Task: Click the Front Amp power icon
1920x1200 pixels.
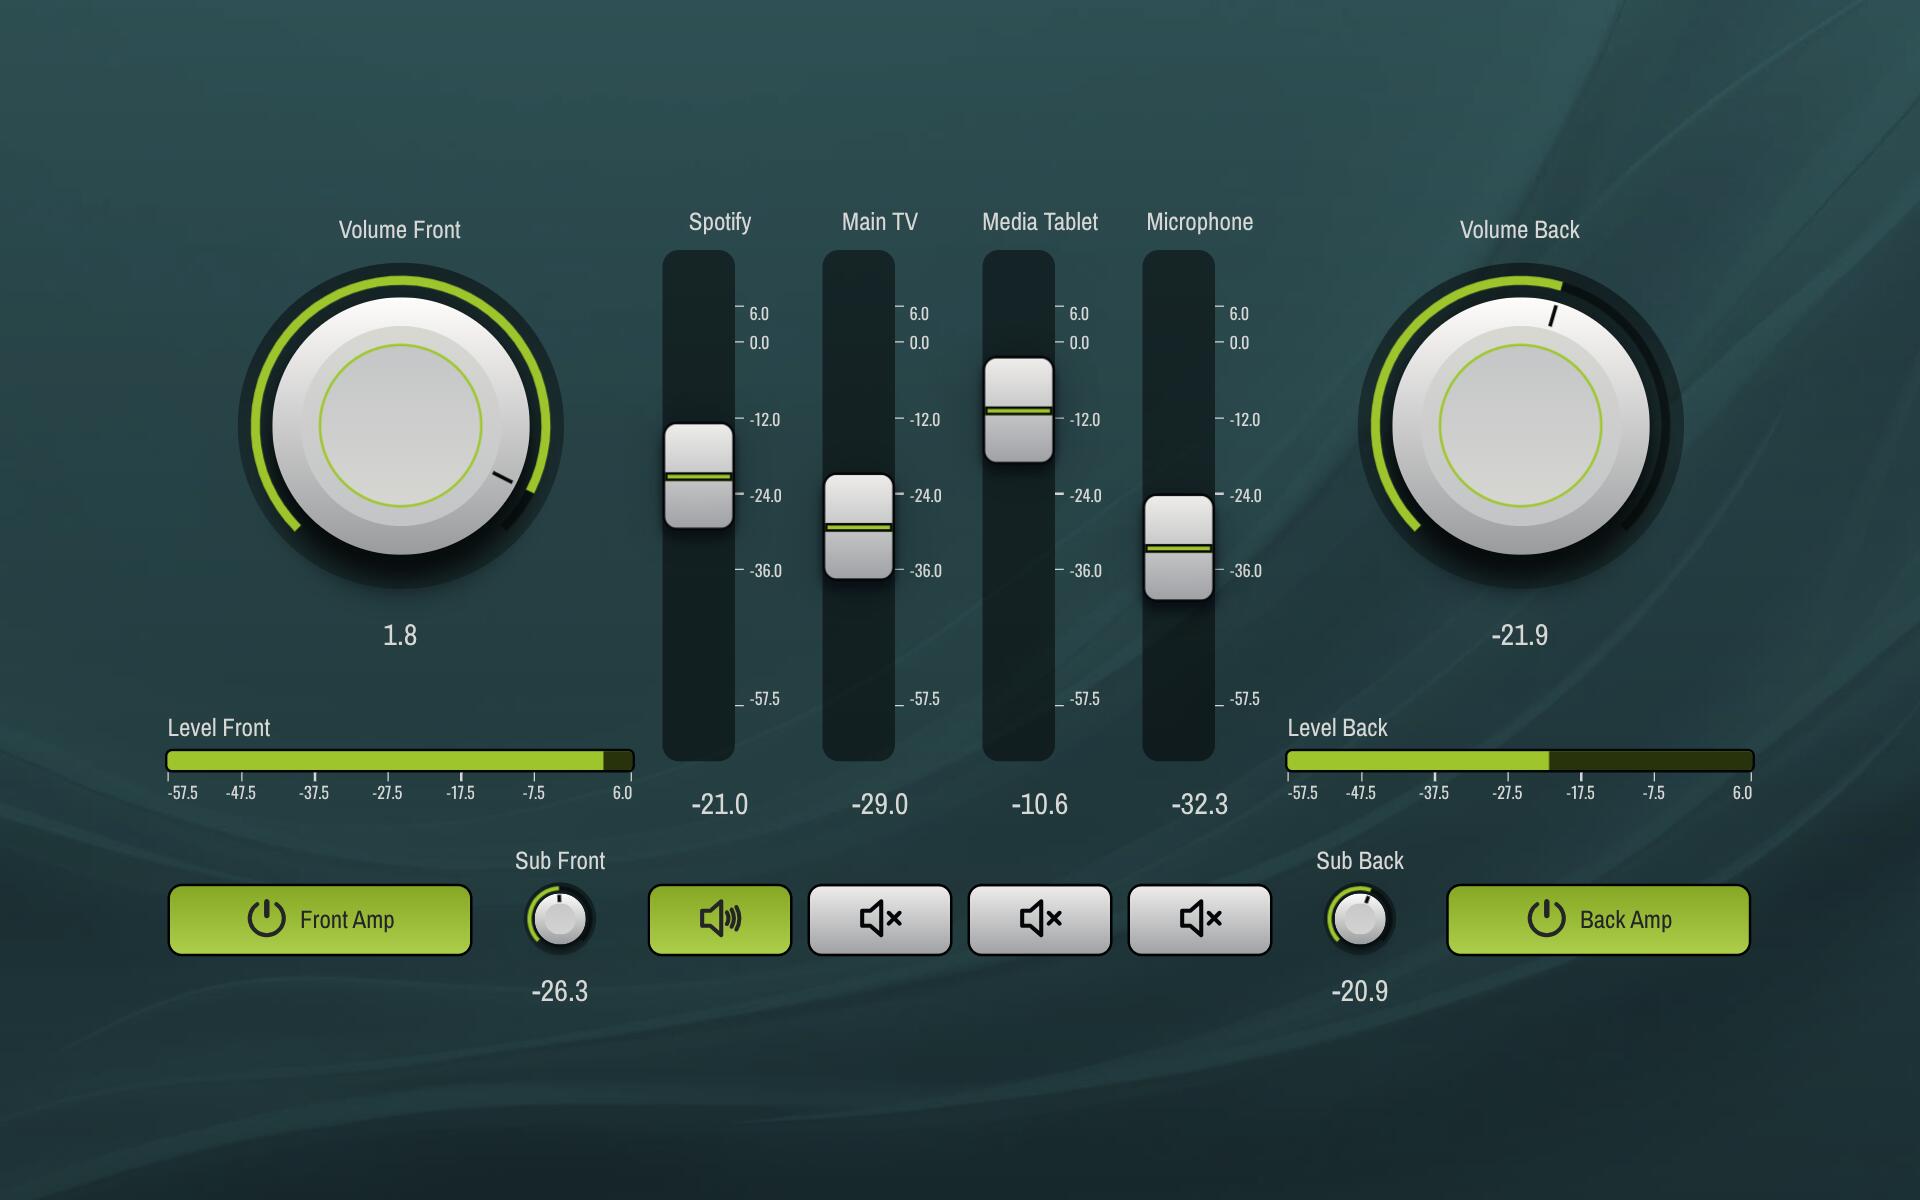Action: [x=266, y=918]
